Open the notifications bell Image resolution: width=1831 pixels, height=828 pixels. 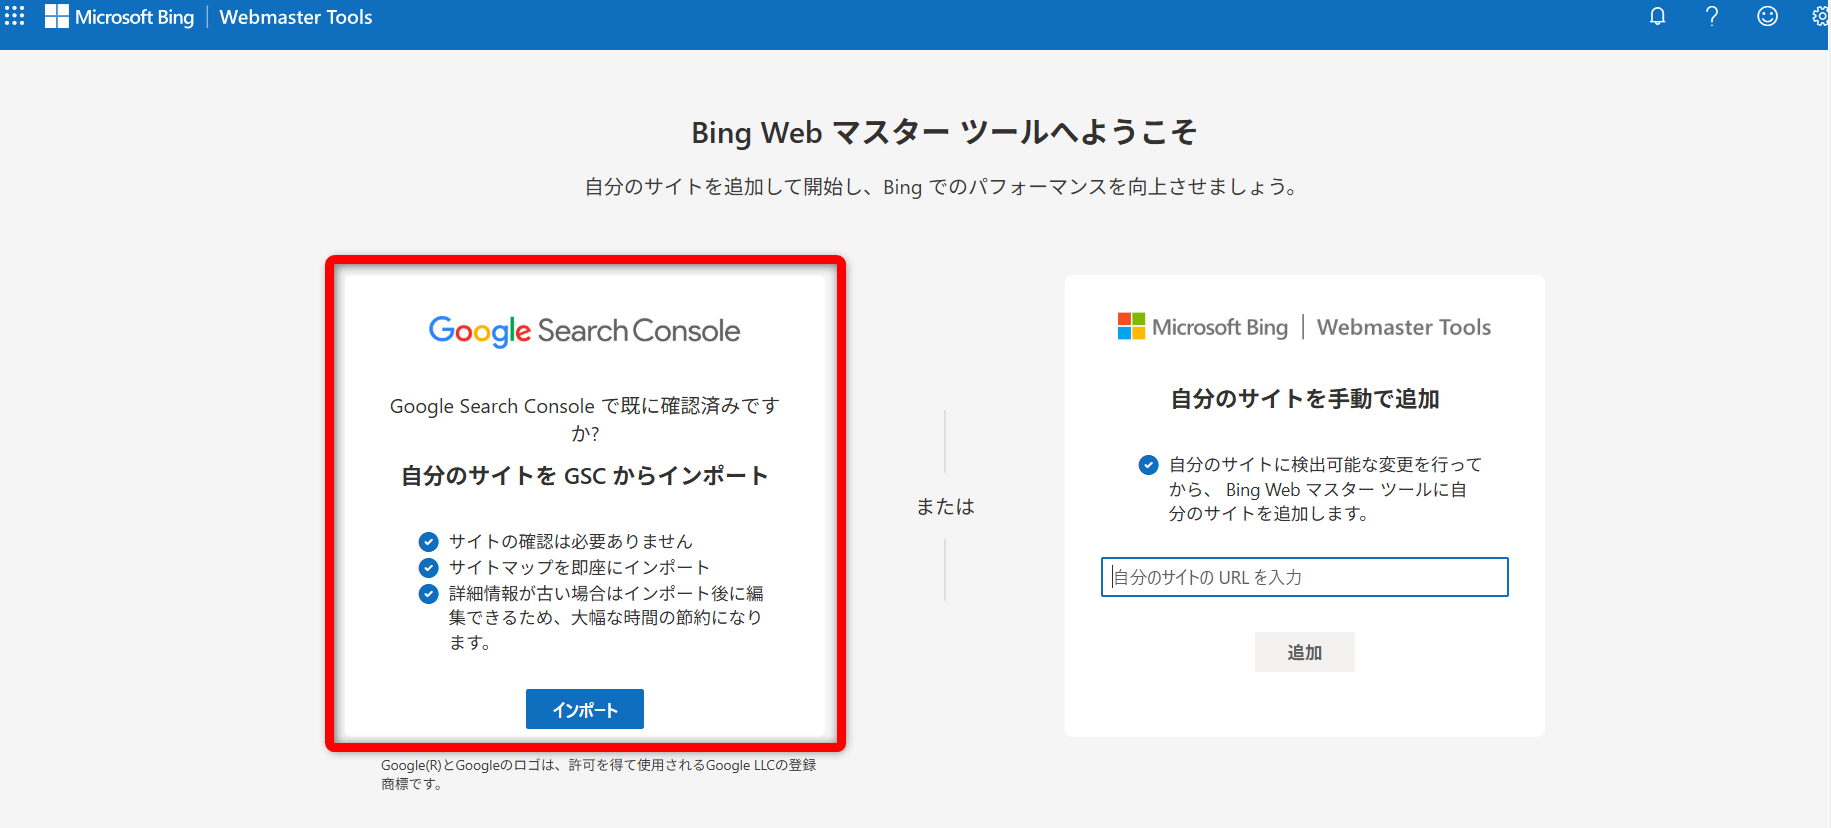point(1657,16)
